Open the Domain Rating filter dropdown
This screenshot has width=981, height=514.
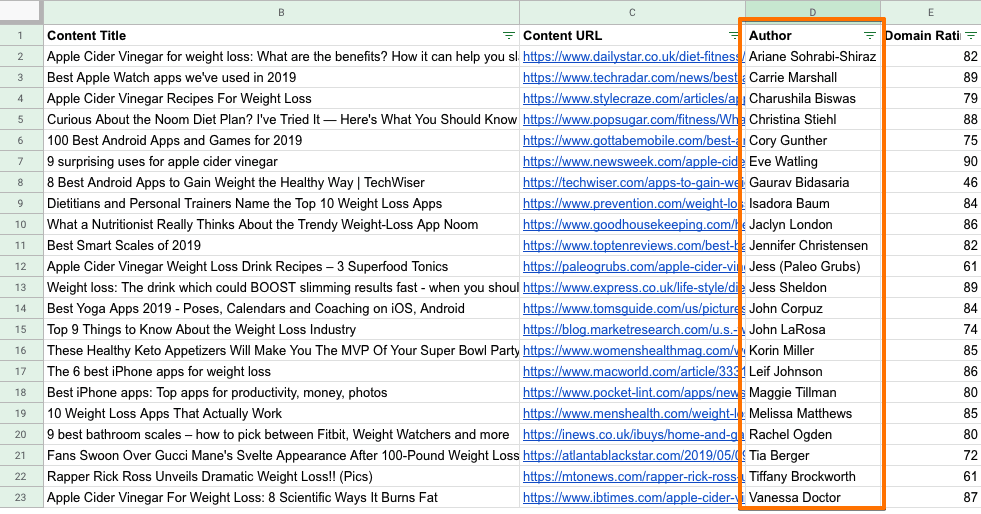[x=970, y=36]
